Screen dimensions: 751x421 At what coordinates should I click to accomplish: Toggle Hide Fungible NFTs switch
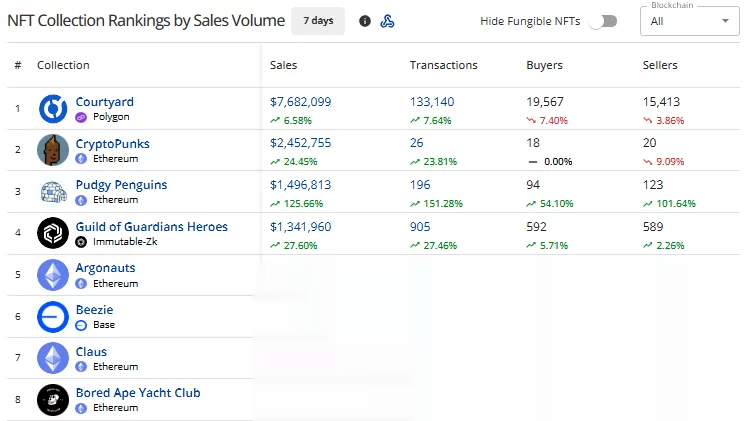[603, 21]
